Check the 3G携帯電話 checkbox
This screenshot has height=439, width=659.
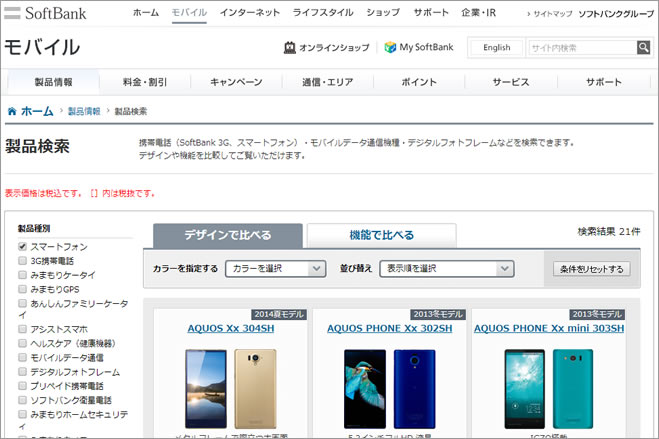pos(22,260)
